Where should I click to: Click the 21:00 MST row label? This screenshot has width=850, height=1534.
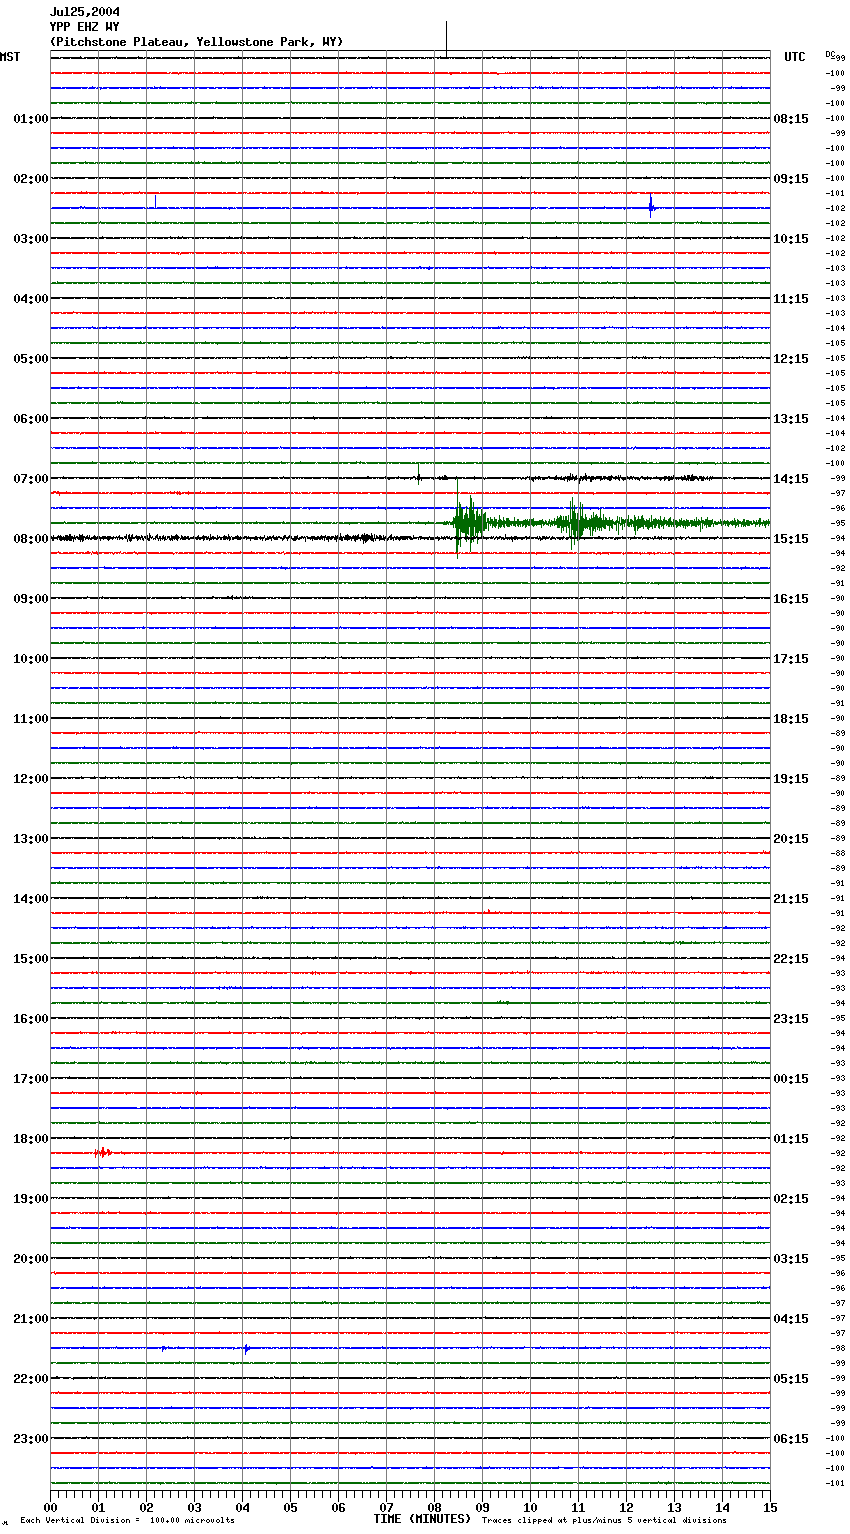(30, 1319)
